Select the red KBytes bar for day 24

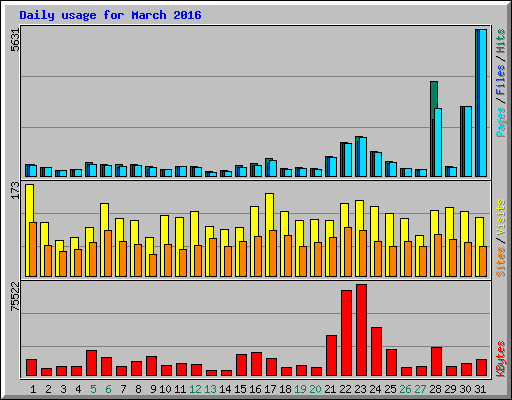(376, 352)
